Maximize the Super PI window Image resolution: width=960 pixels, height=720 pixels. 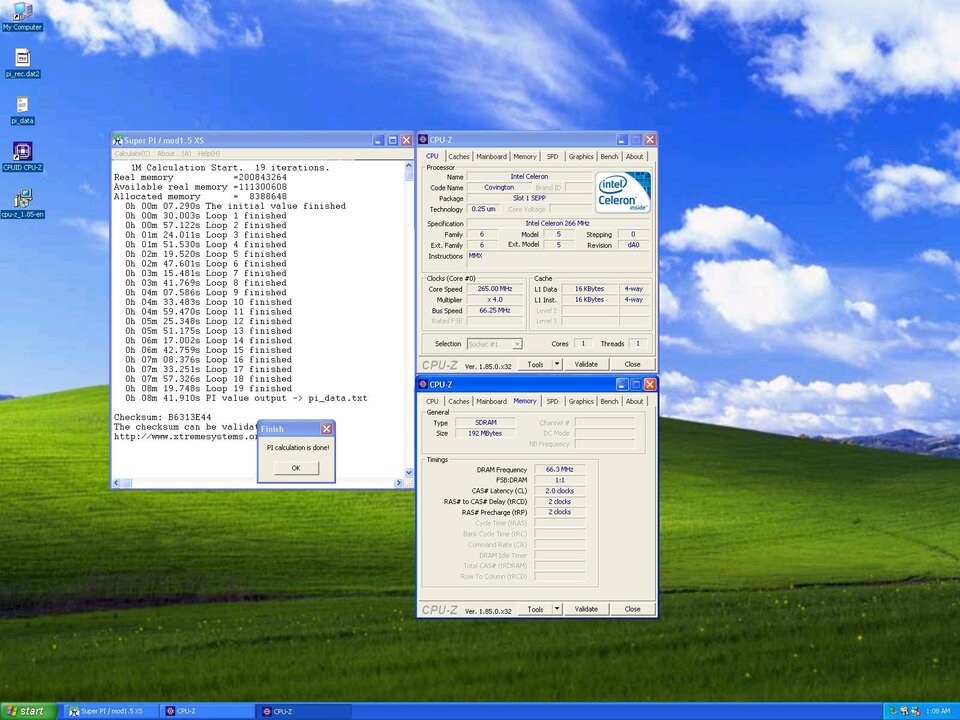(393, 140)
